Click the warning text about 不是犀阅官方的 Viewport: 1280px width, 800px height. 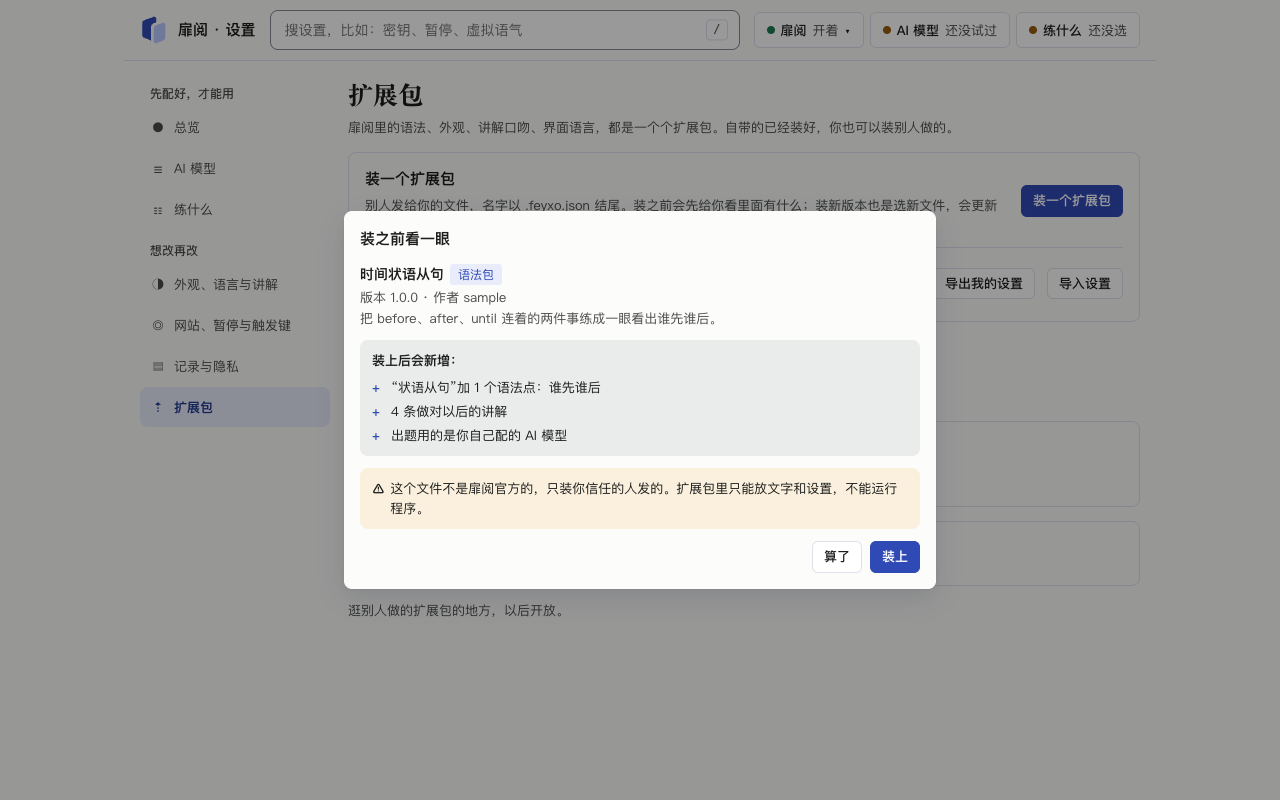click(x=644, y=498)
